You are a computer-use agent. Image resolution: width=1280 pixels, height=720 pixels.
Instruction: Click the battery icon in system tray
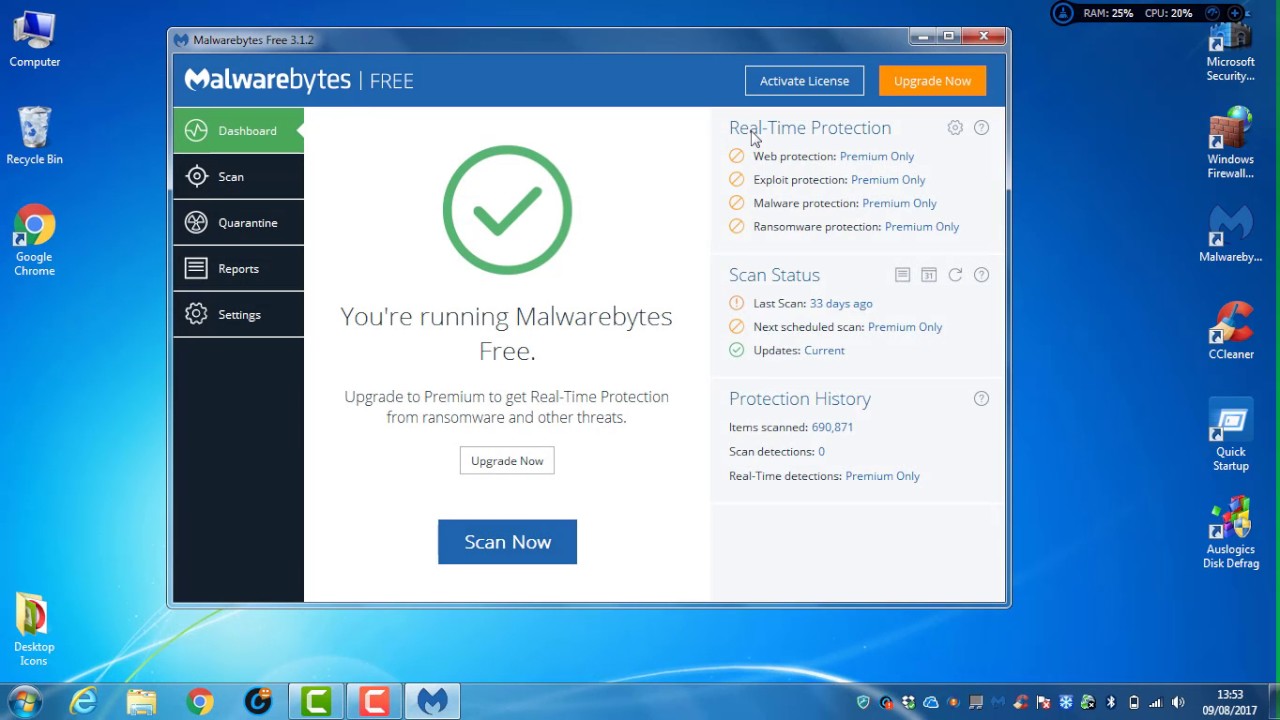(1133, 702)
